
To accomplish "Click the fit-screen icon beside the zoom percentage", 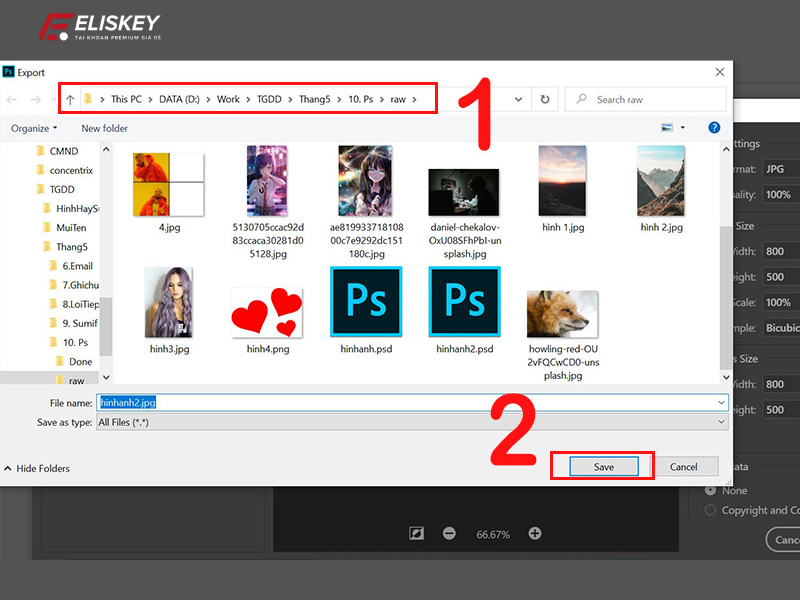I will click(x=416, y=534).
